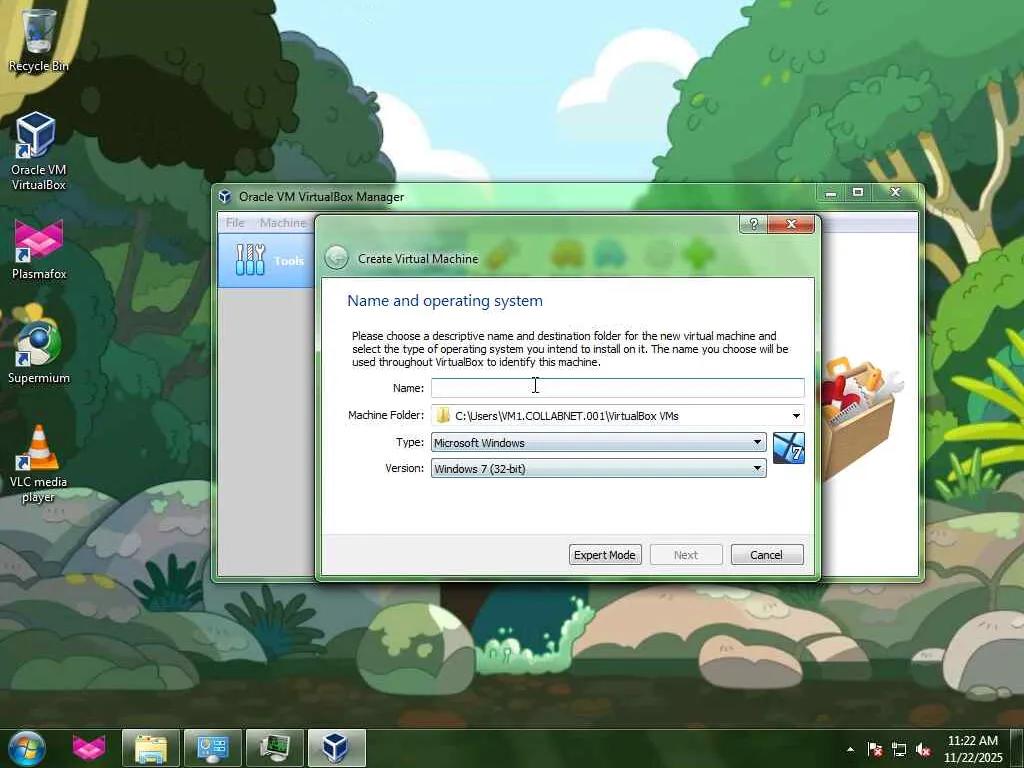Click the VirtualBox Manager title bar icon
Image resolution: width=1024 pixels, height=768 pixels.
[x=225, y=197]
